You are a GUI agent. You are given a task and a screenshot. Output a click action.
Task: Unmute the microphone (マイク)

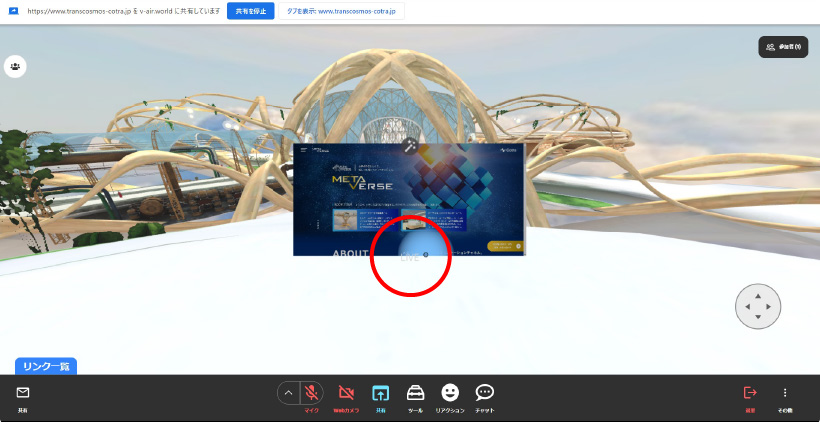point(312,393)
